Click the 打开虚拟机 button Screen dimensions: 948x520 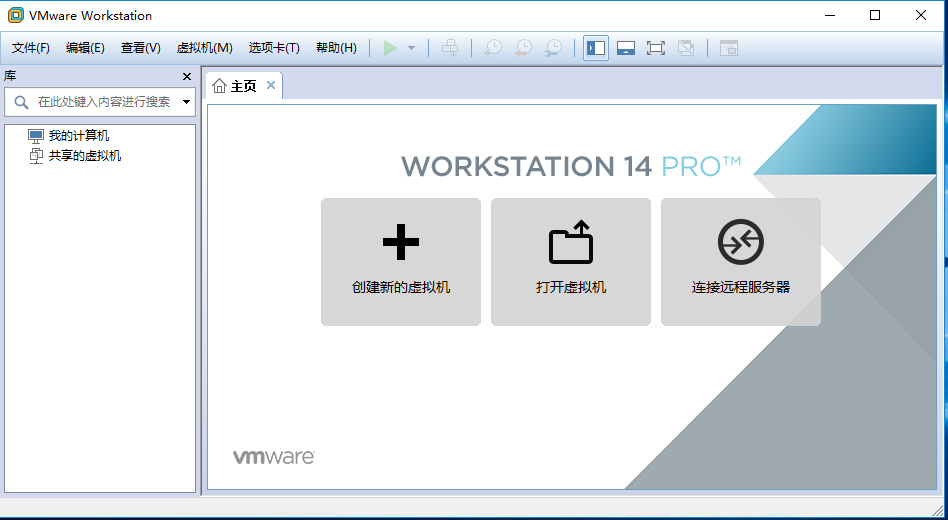[571, 262]
